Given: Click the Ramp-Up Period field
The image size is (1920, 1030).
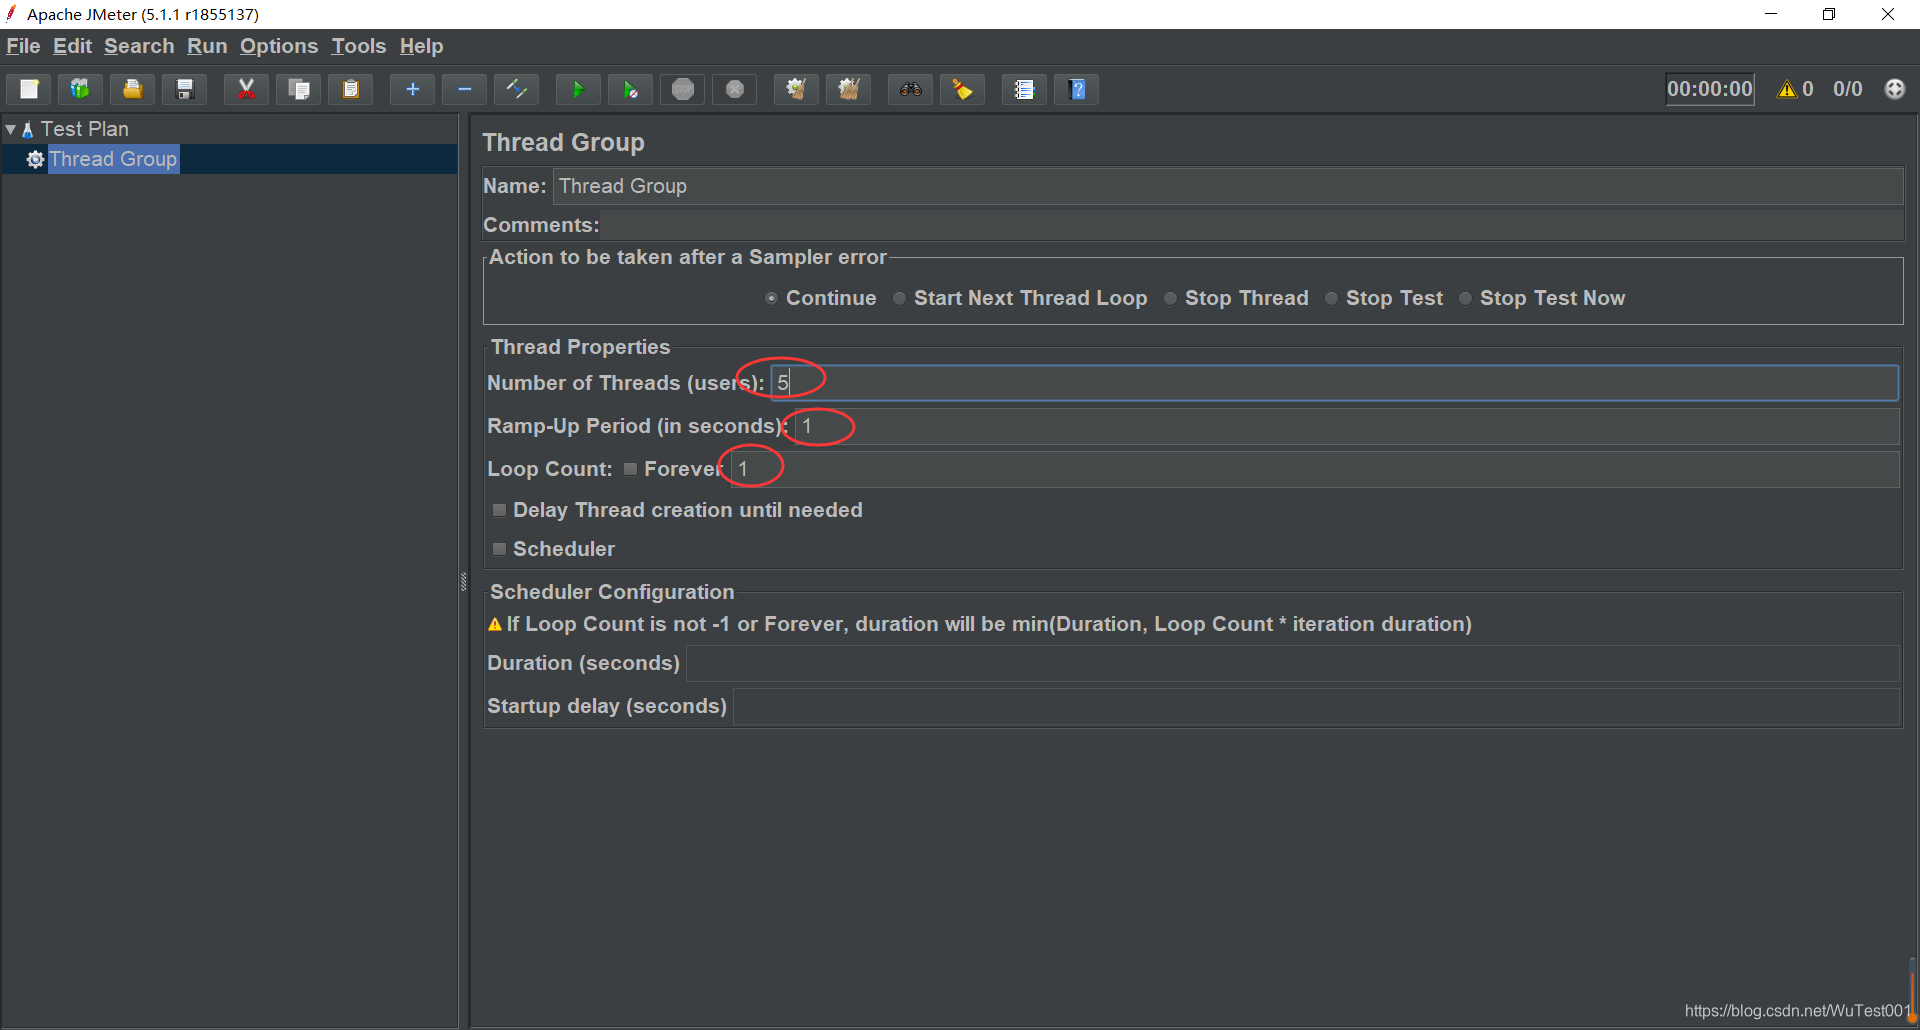Looking at the screenshot, I should (x=1347, y=426).
